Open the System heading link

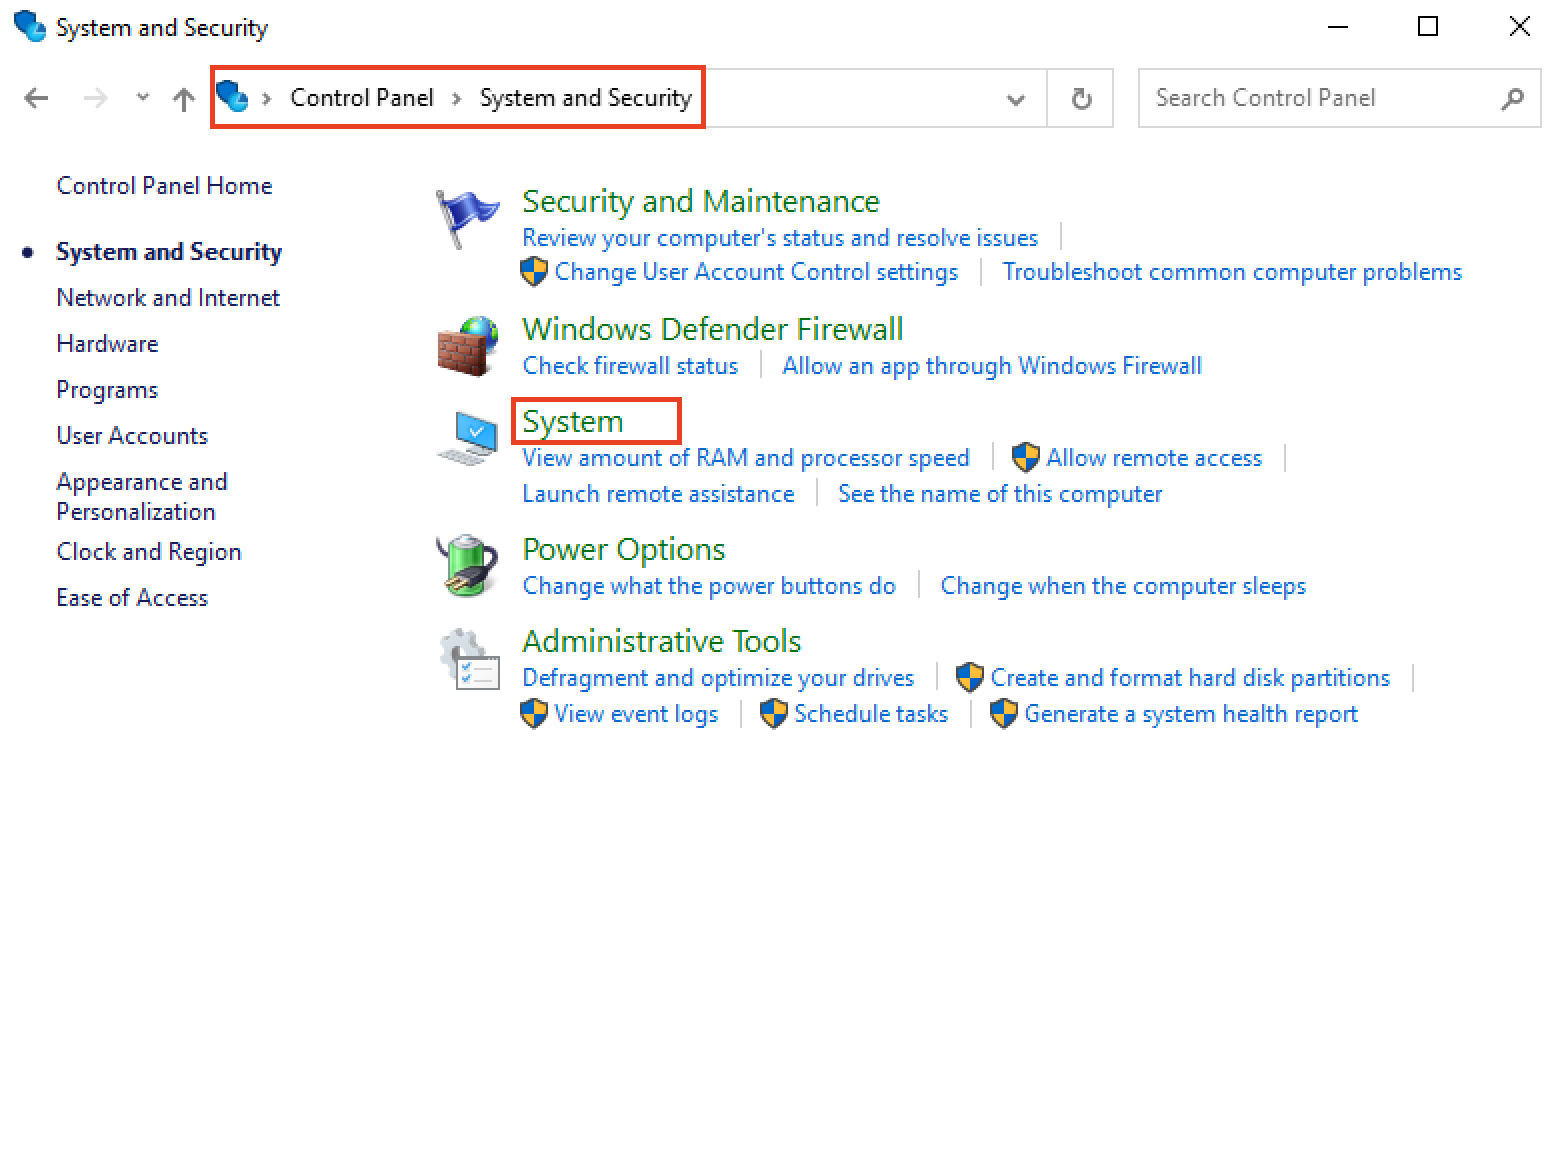tap(573, 421)
